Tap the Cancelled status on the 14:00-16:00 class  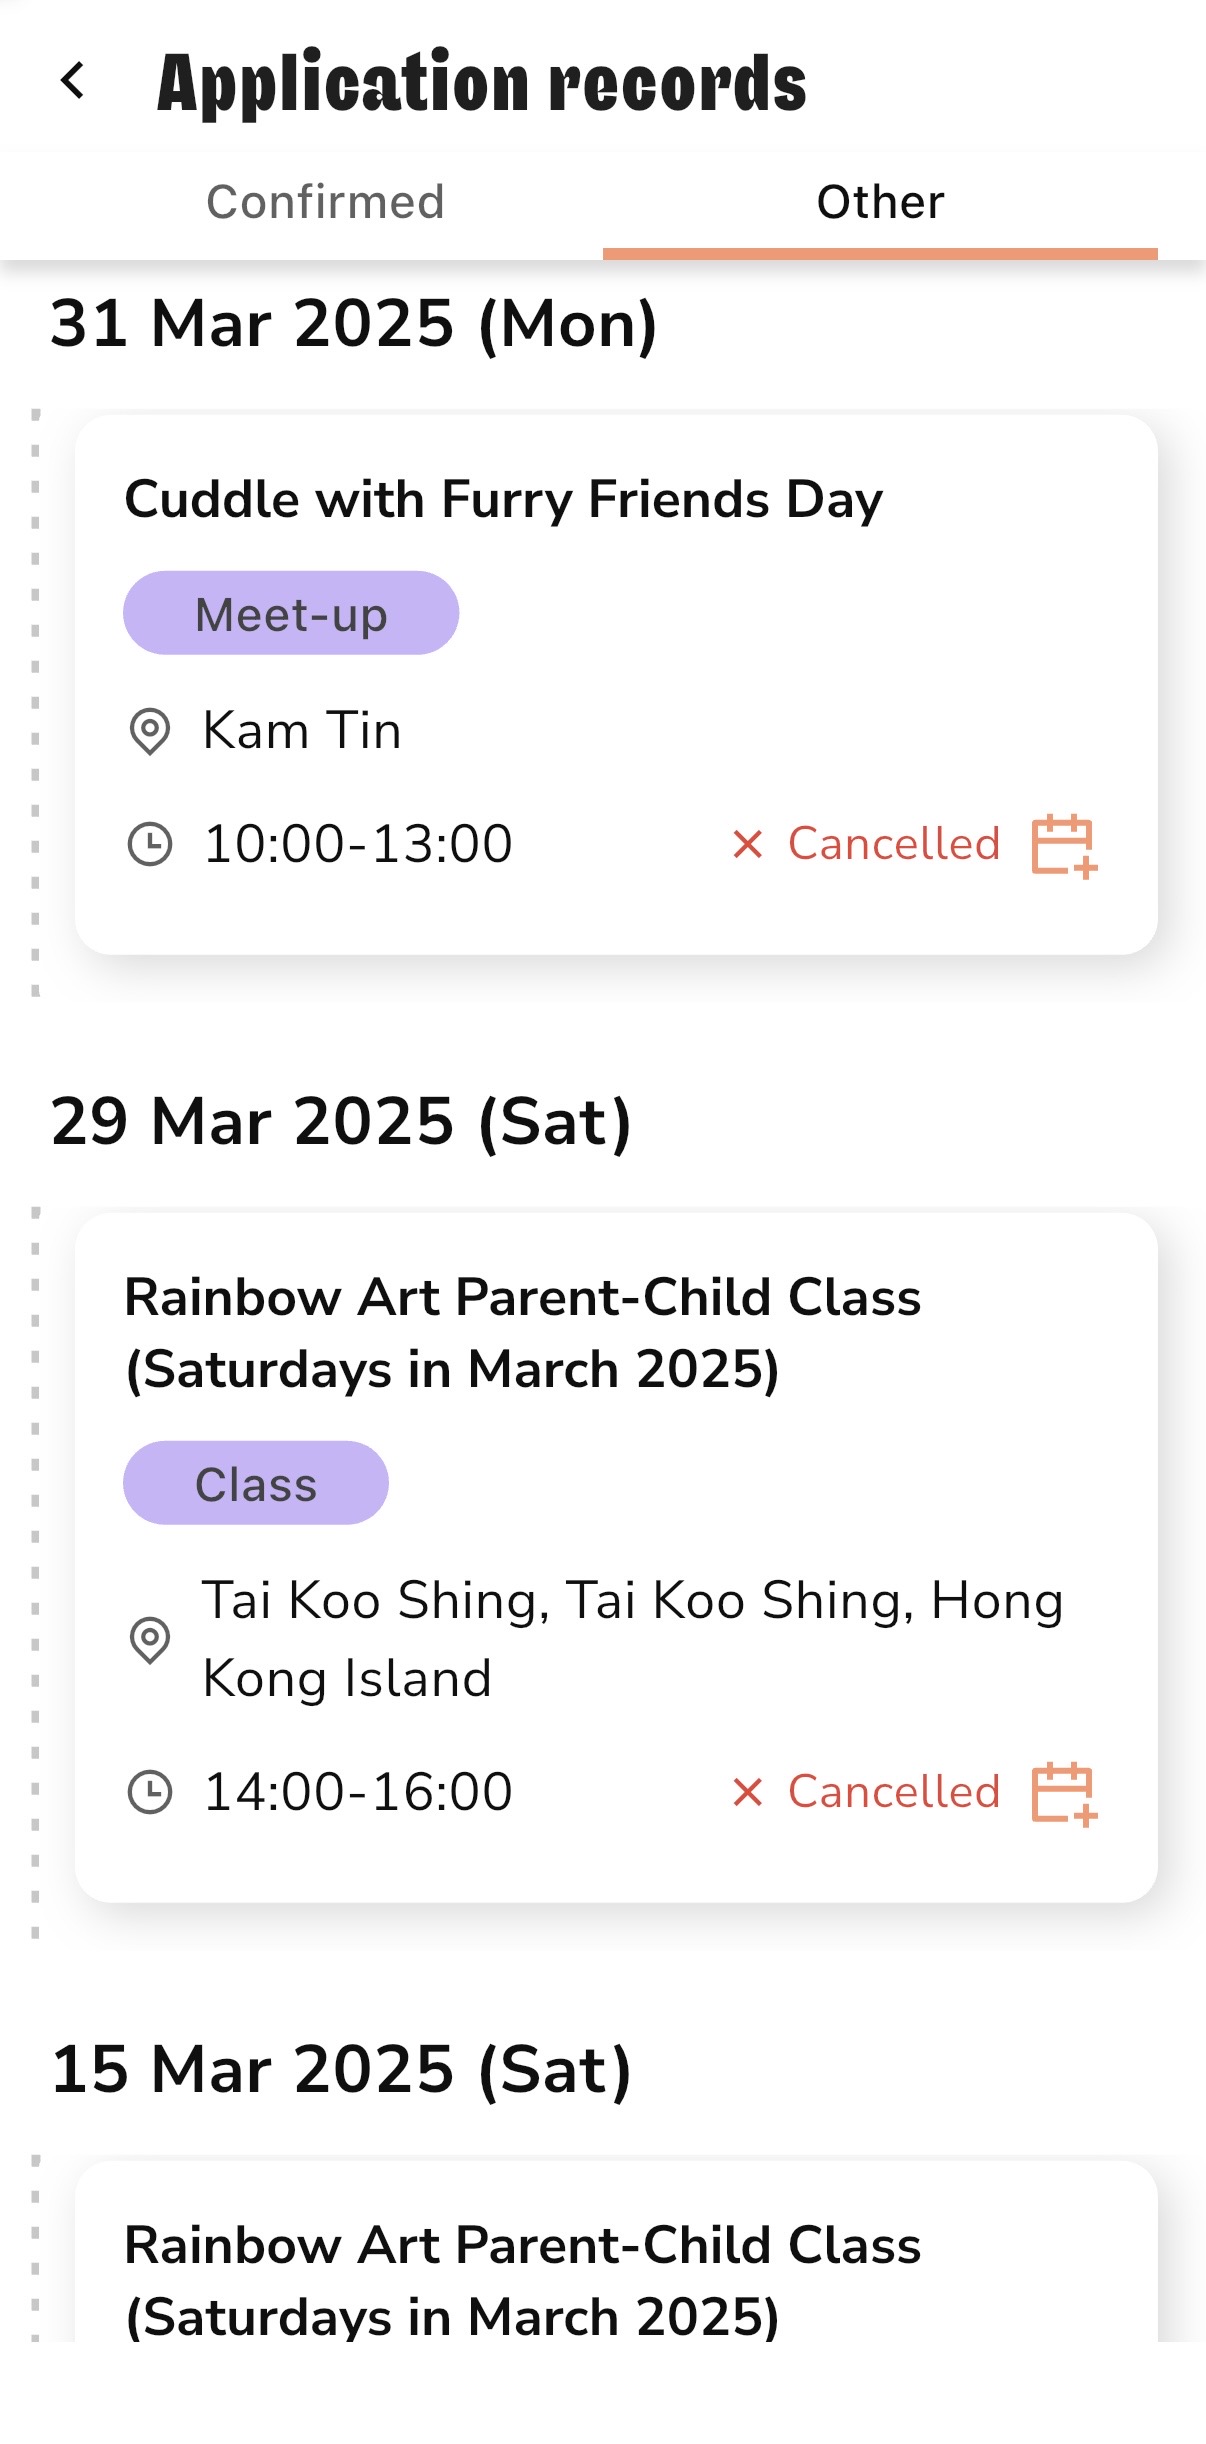click(x=894, y=1792)
